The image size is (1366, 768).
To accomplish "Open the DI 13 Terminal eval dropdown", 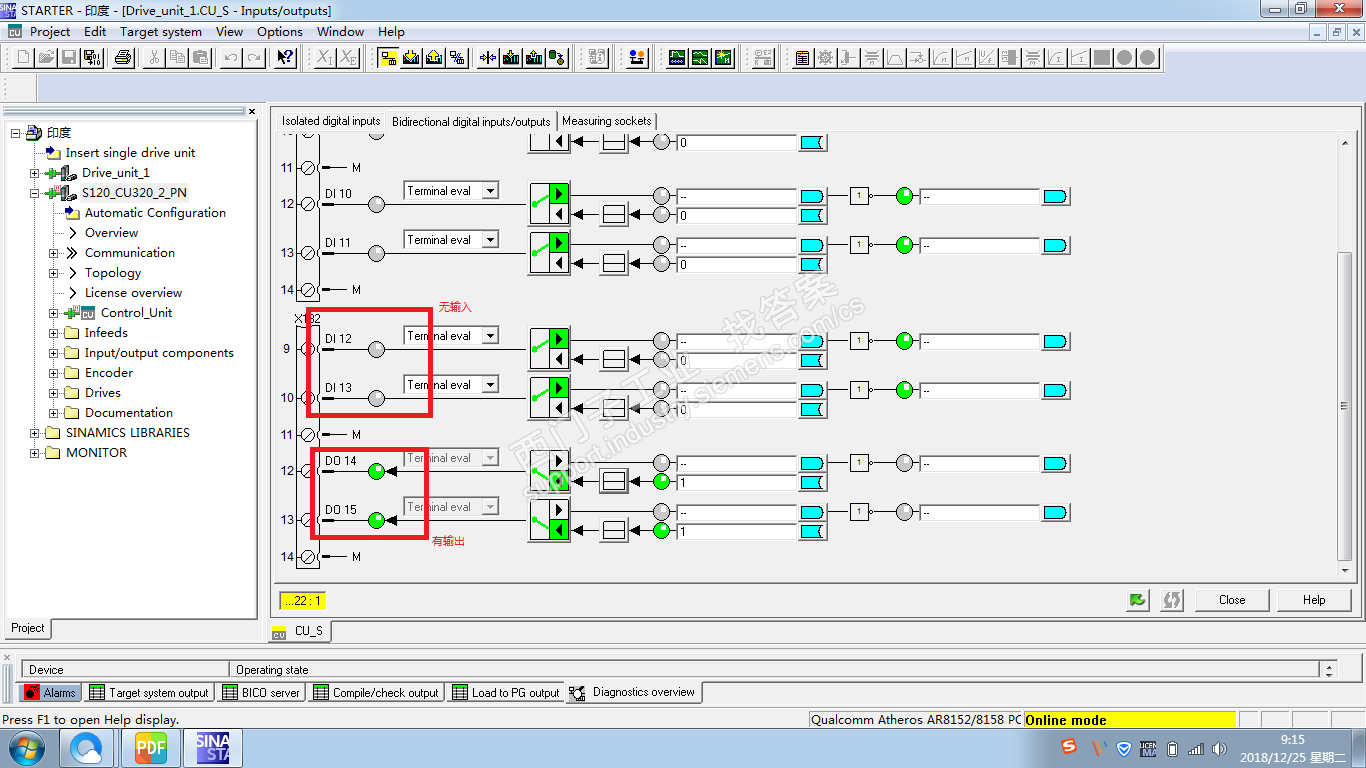I will (x=490, y=385).
